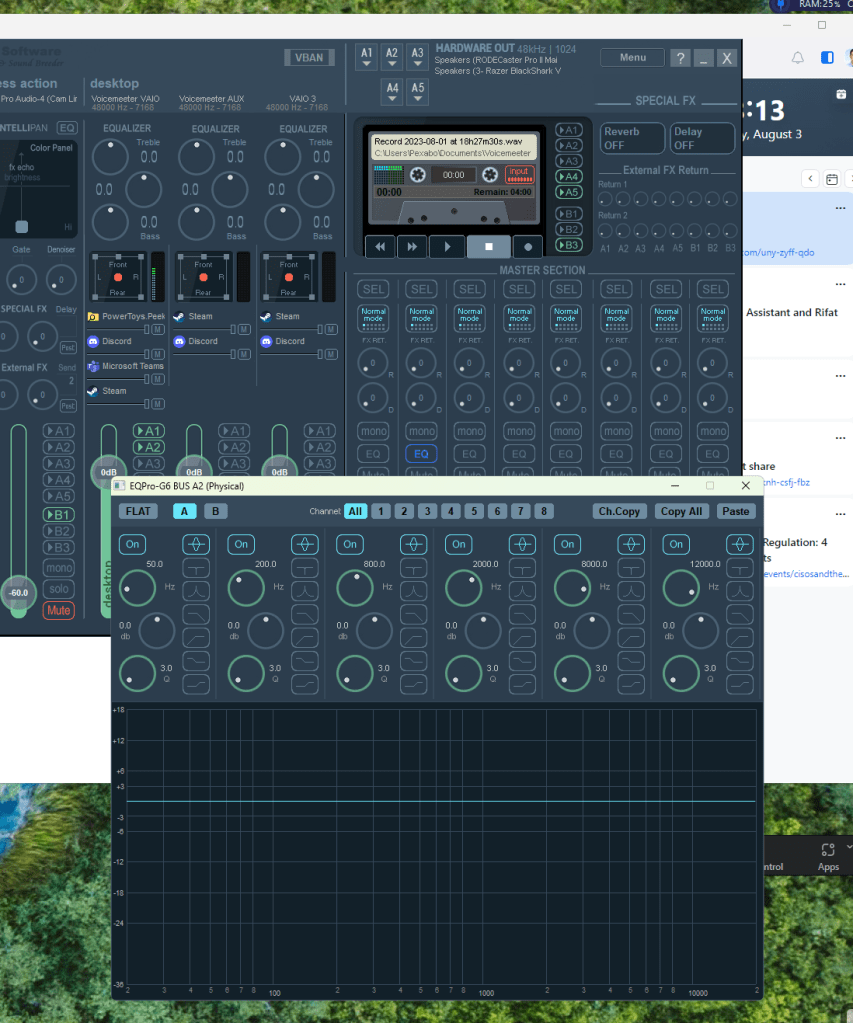Open notifications bell in the background window
The width and height of the screenshot is (853, 1023).
(x=798, y=57)
